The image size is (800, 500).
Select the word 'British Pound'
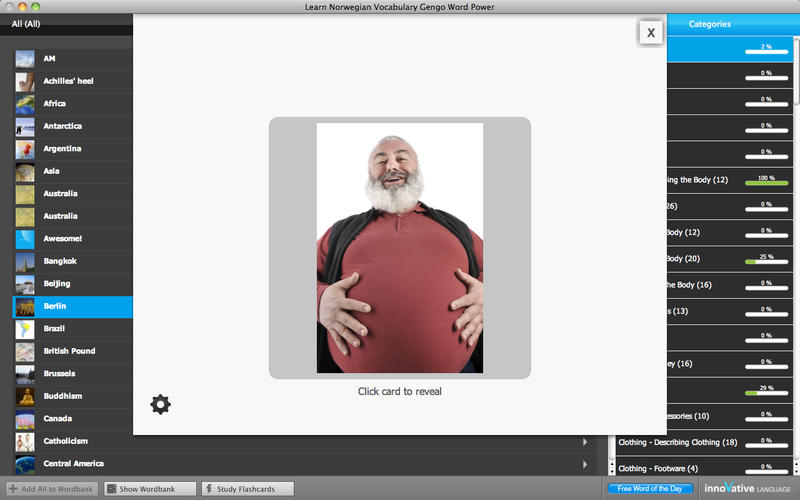(69, 351)
